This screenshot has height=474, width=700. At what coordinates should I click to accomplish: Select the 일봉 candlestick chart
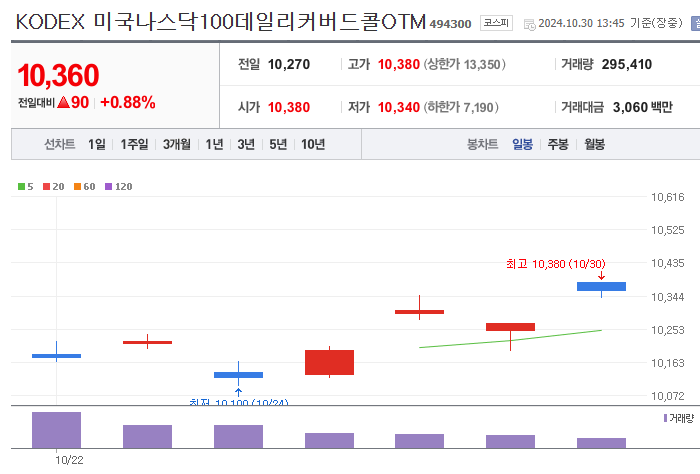click(x=522, y=144)
